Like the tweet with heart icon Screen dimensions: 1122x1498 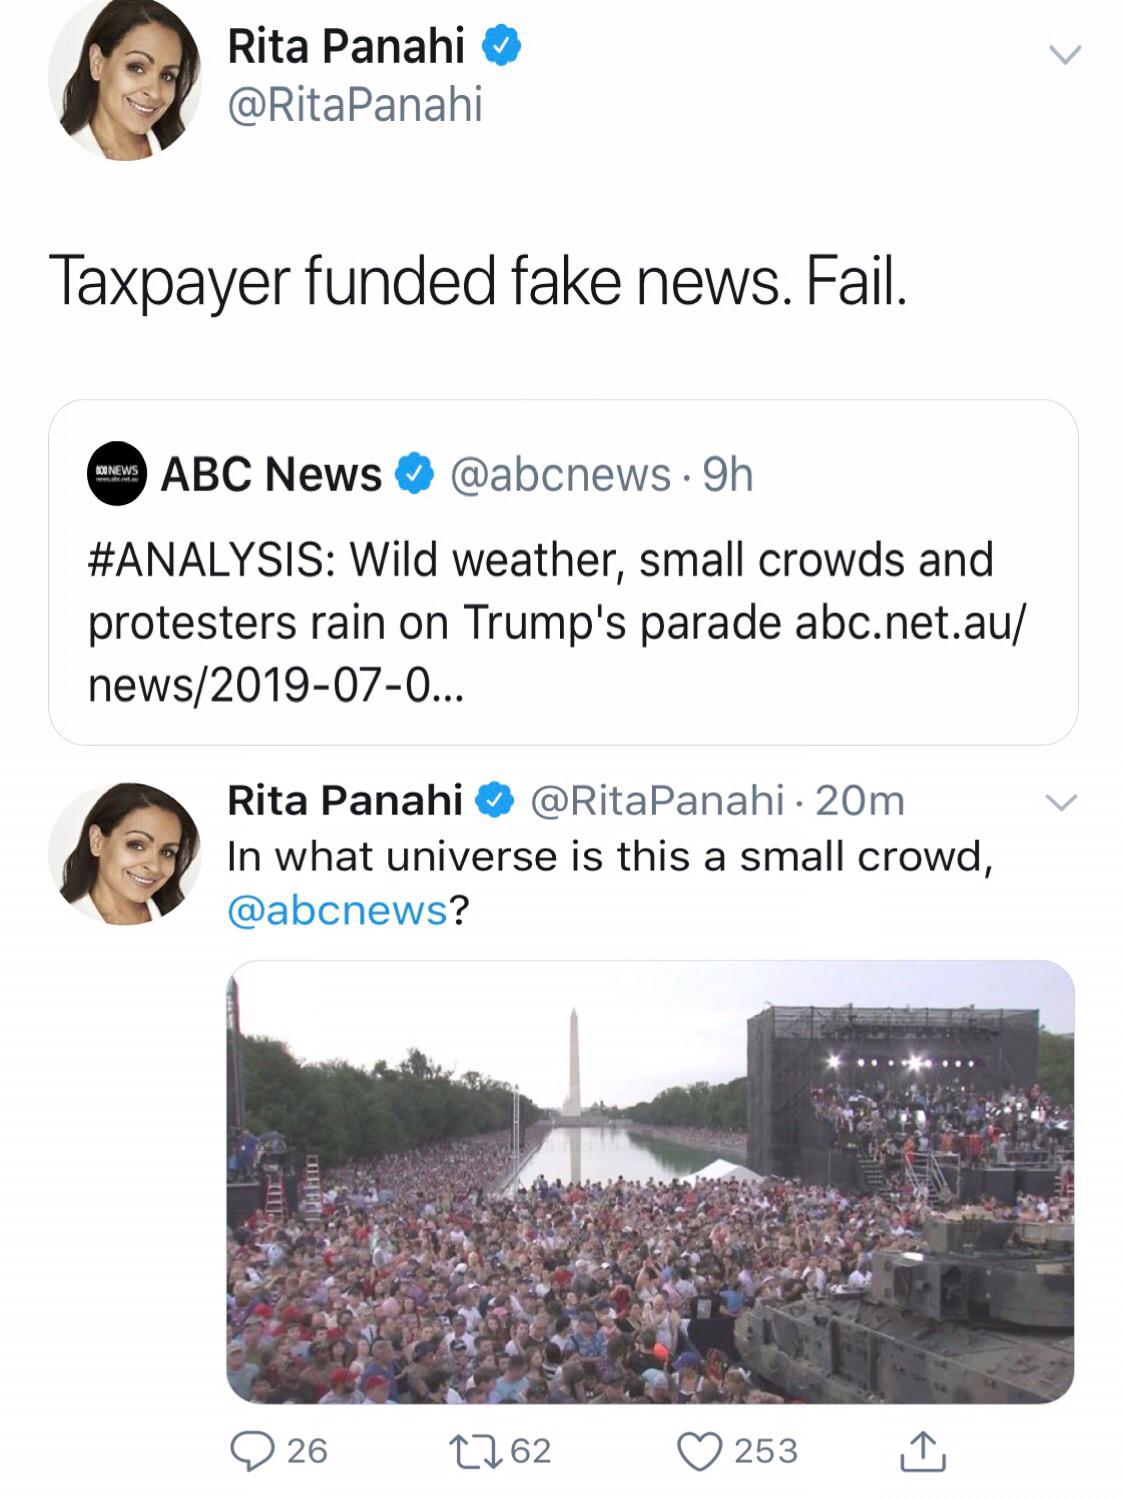point(699,1450)
